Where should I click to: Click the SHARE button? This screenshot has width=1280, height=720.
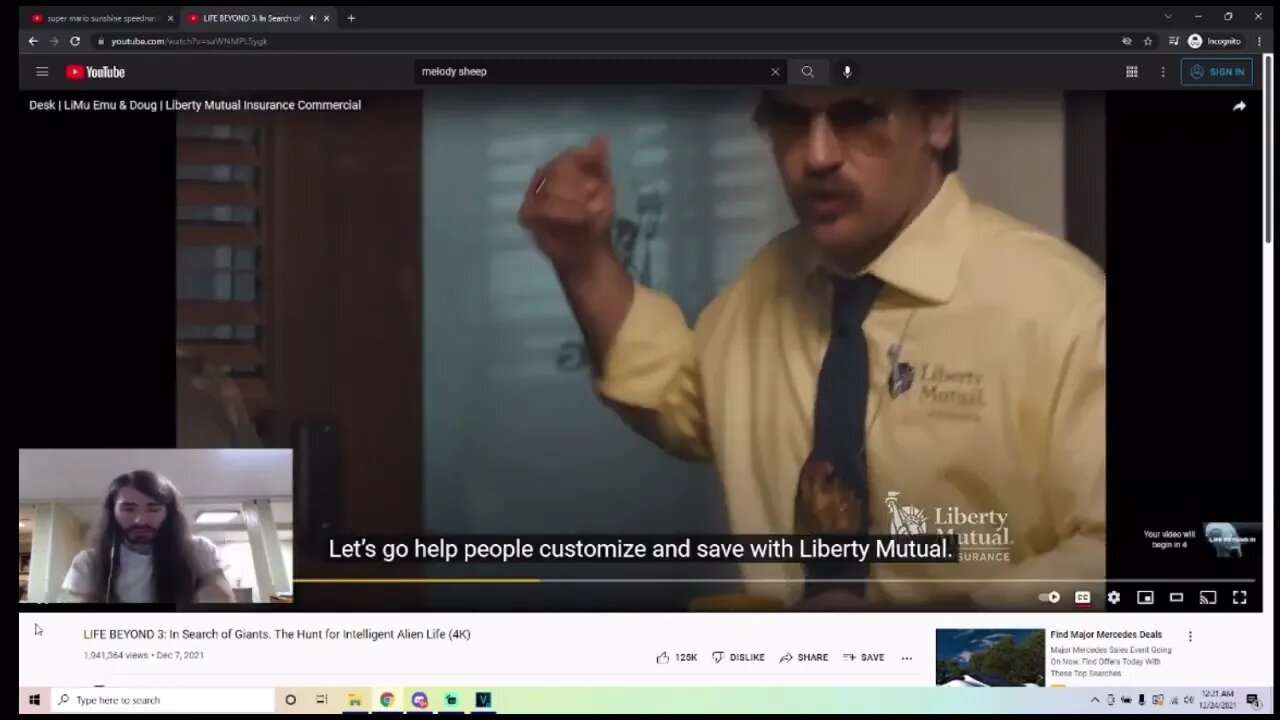point(804,657)
